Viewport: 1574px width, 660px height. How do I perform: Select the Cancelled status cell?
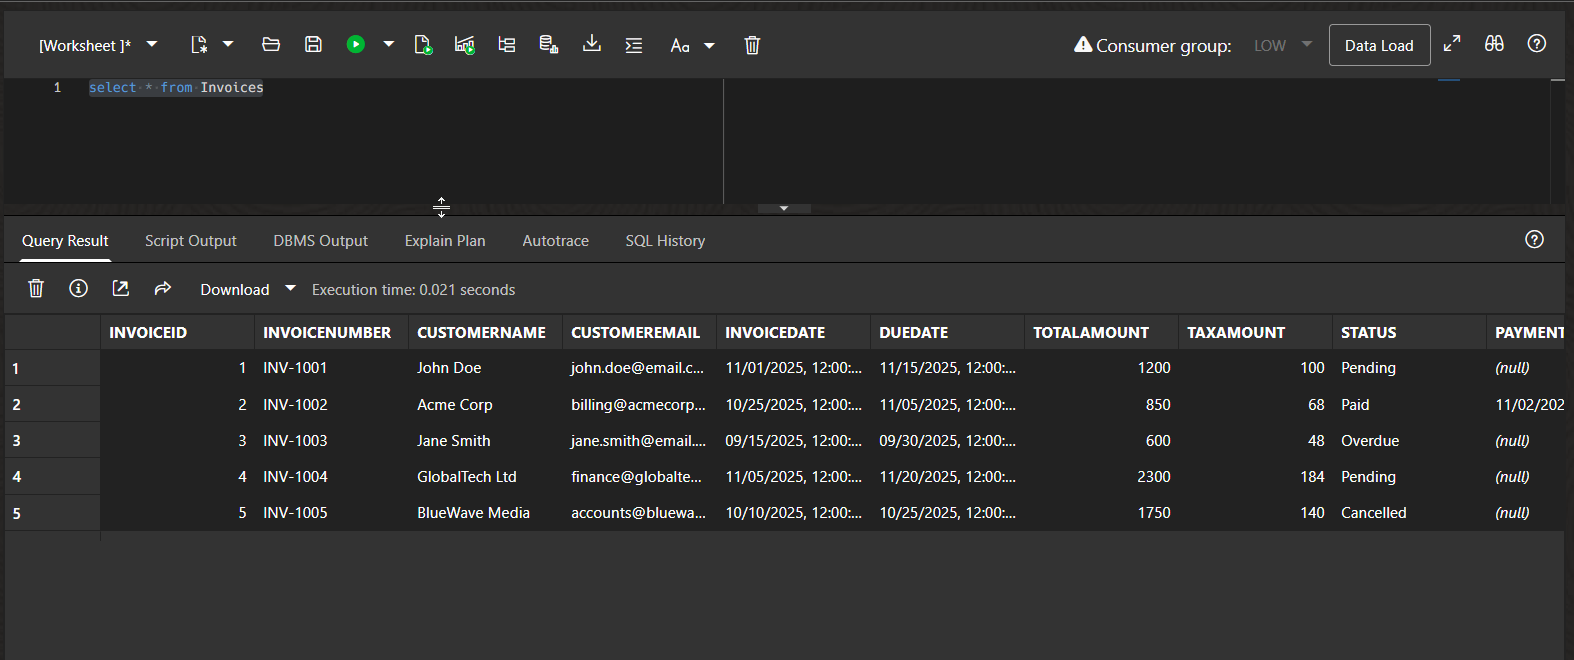point(1410,513)
